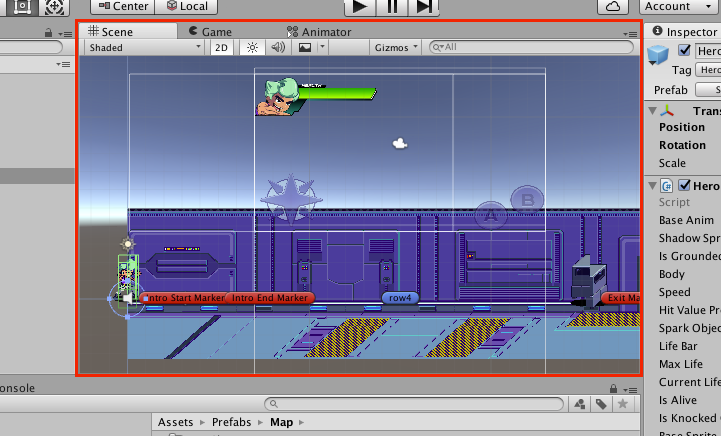
Task: Click the Step frame button
Action: 425,7
